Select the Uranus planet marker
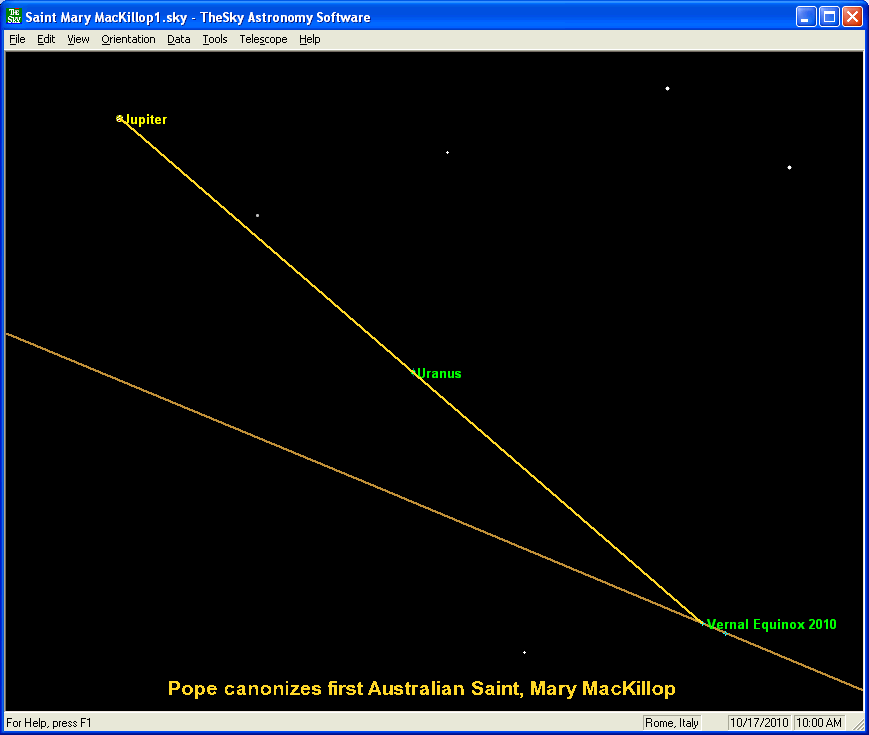 coord(415,373)
